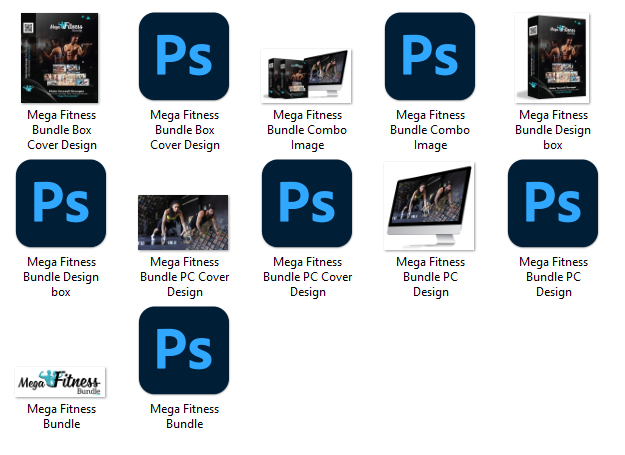Click 'Bundle PC Design' name under Ps icon
Viewport: 625px width, 455px height.
pos(553,277)
